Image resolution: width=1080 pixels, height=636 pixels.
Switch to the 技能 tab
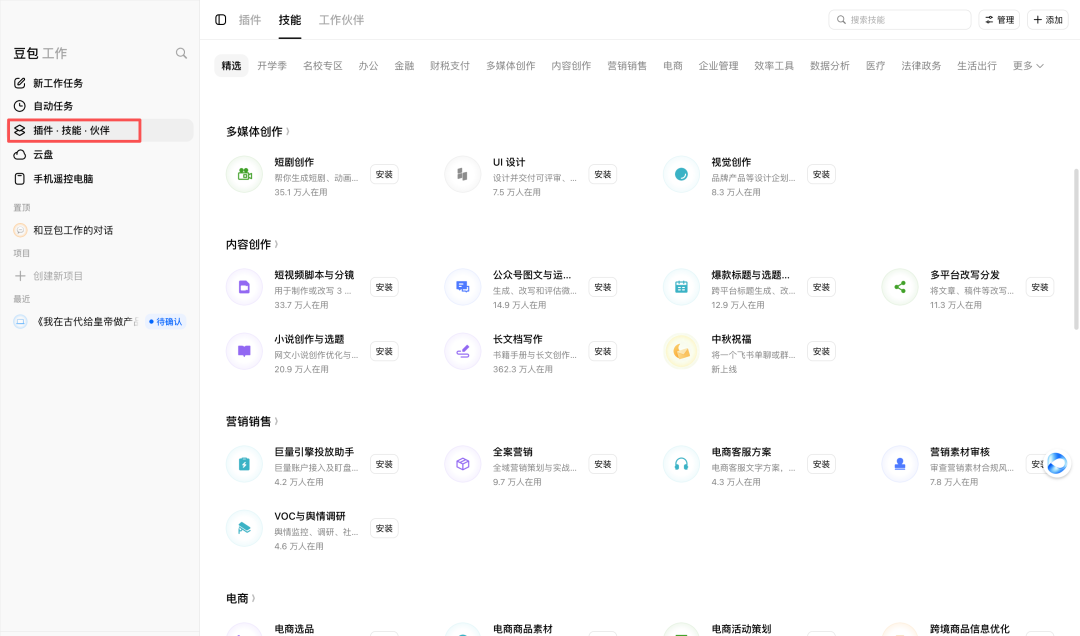tap(289, 20)
